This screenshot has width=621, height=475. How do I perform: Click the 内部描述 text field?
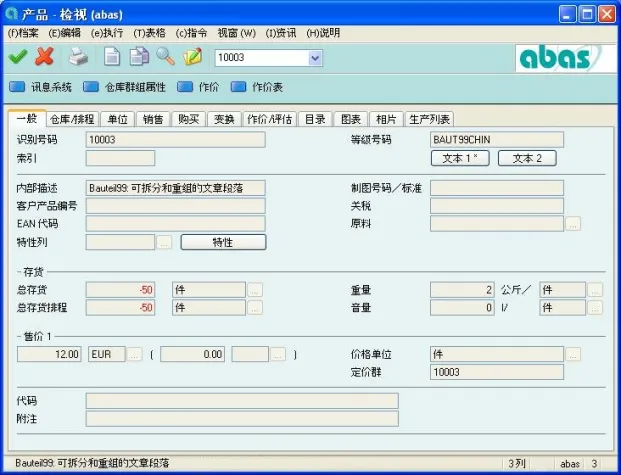click(x=175, y=188)
